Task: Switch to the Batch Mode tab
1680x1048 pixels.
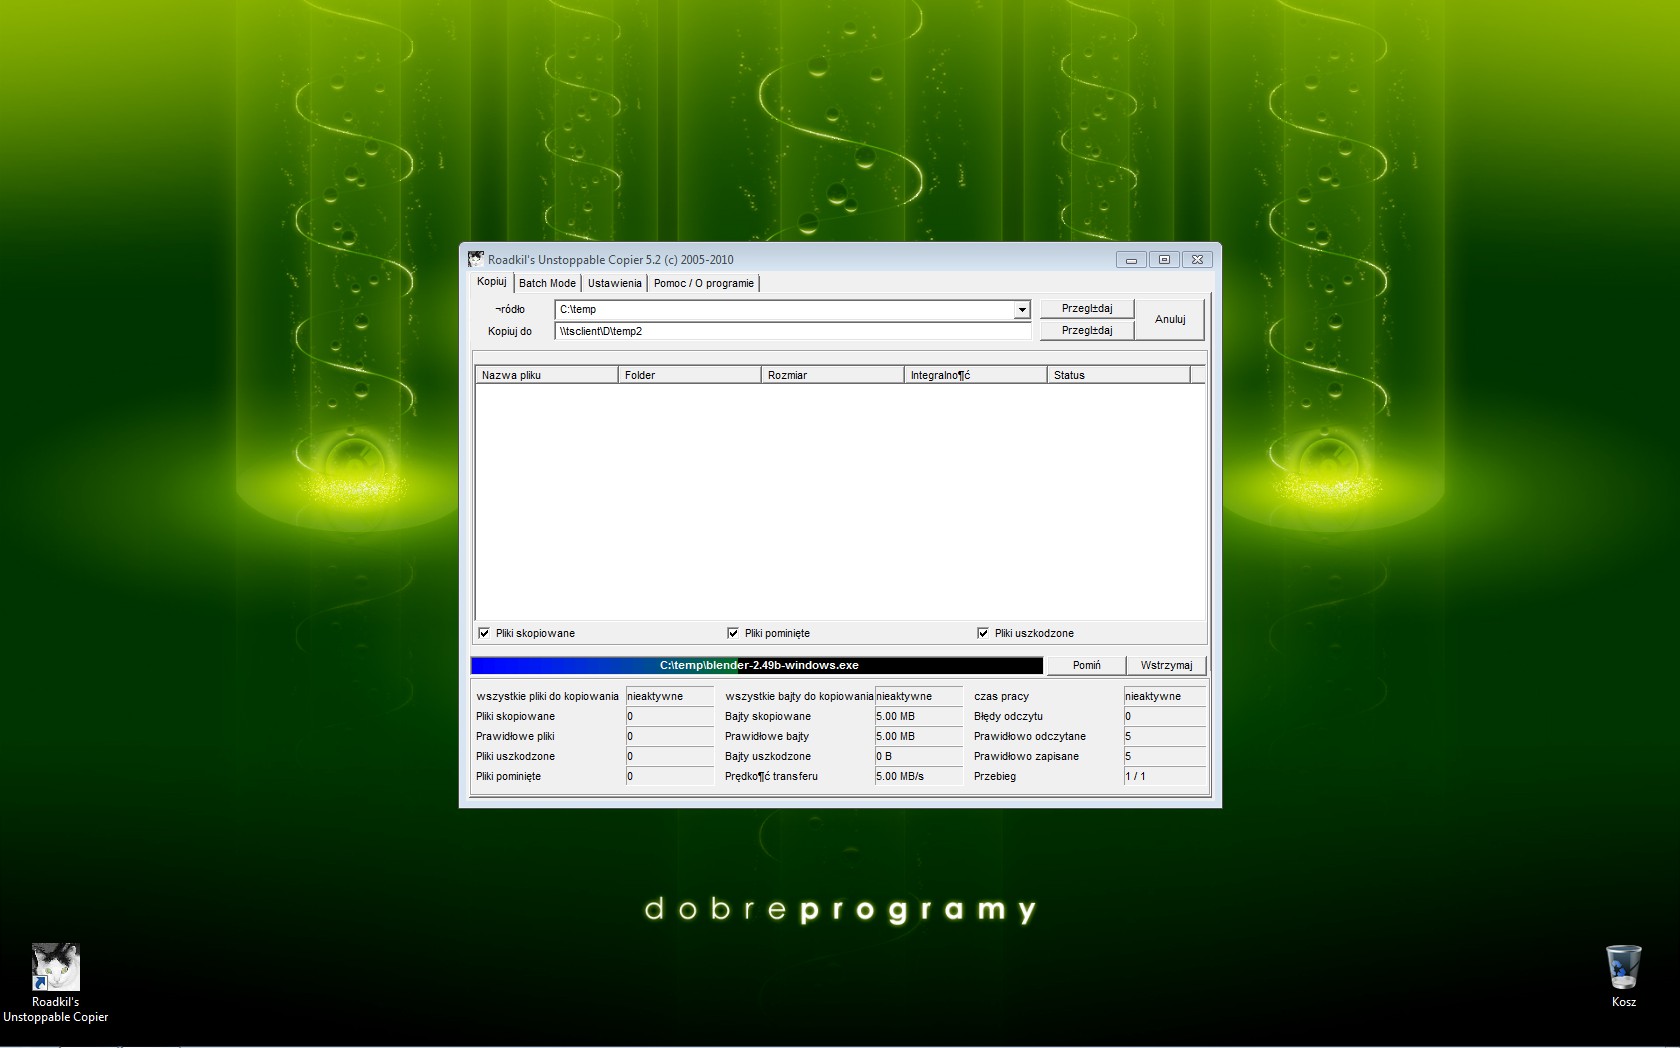Action: point(547,283)
